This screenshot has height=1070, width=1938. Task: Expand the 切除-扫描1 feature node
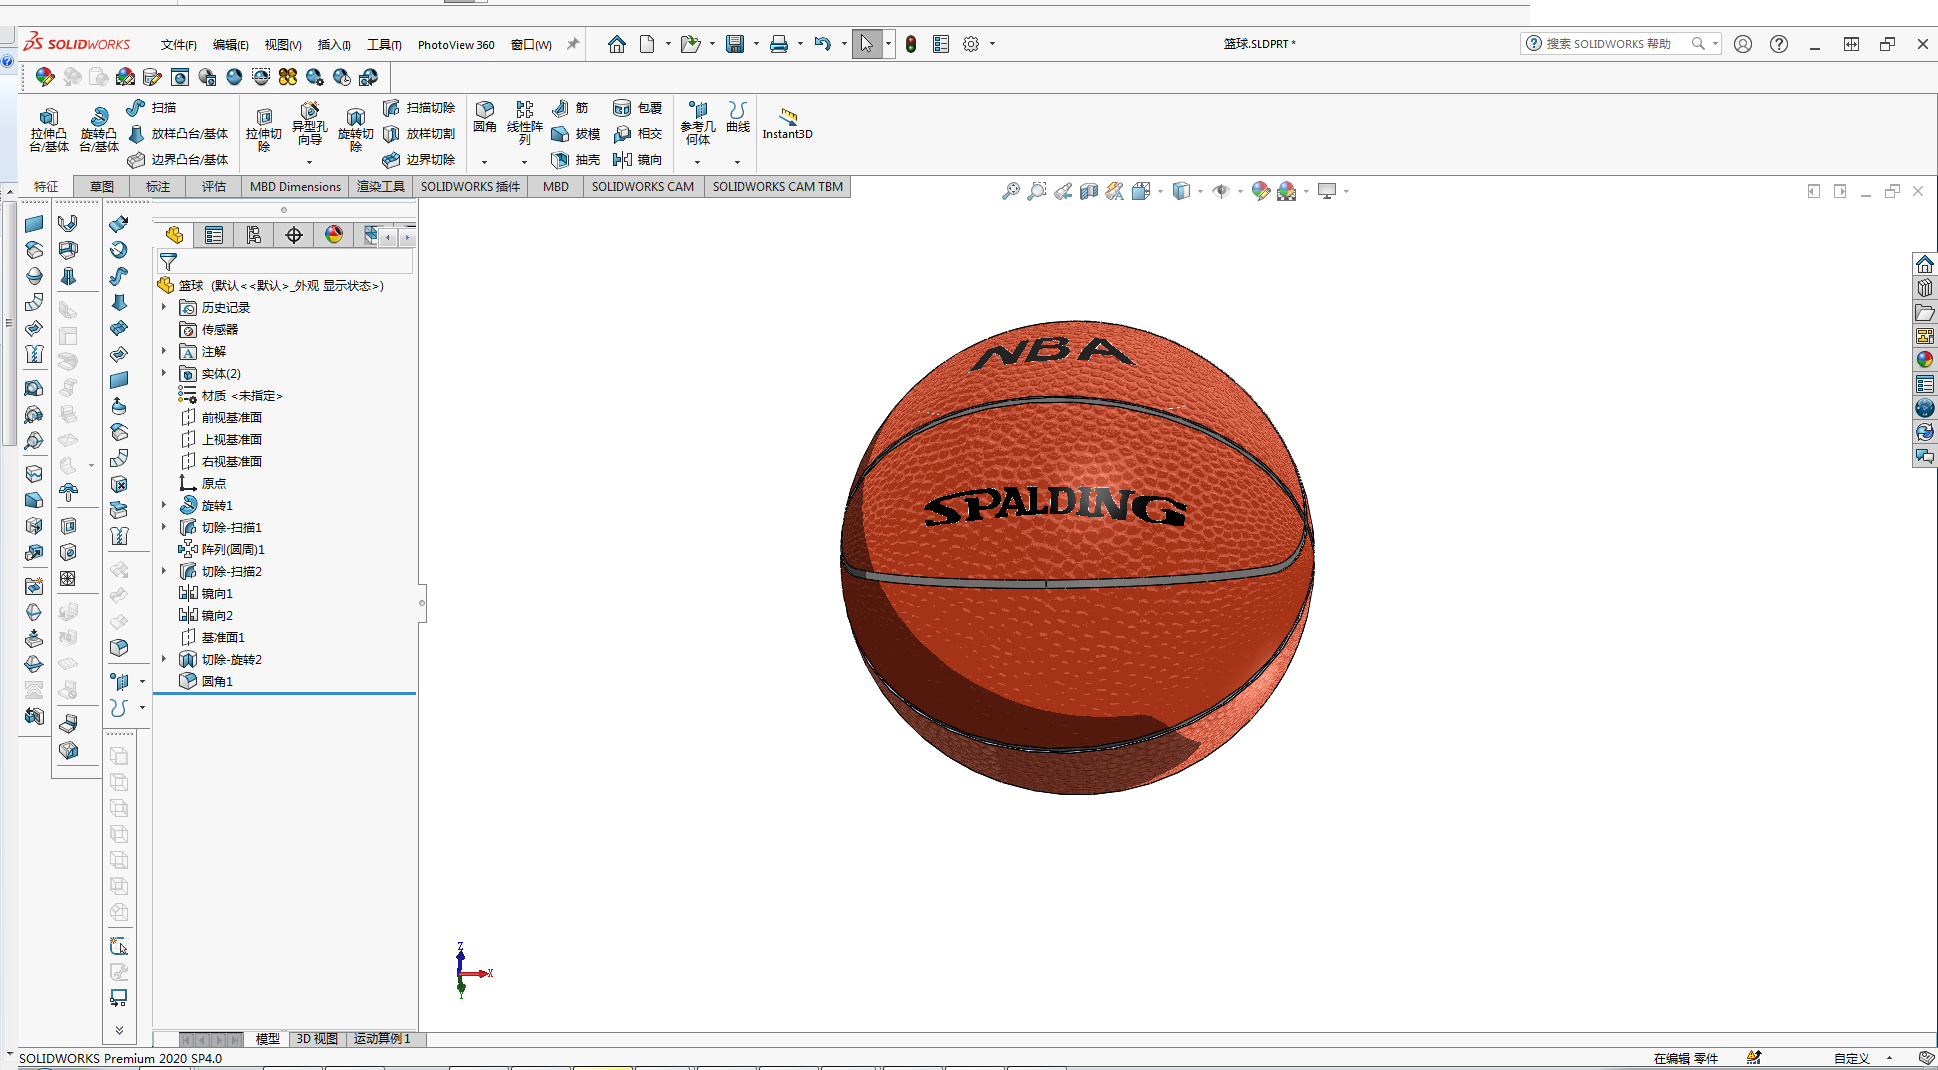pos(164,527)
